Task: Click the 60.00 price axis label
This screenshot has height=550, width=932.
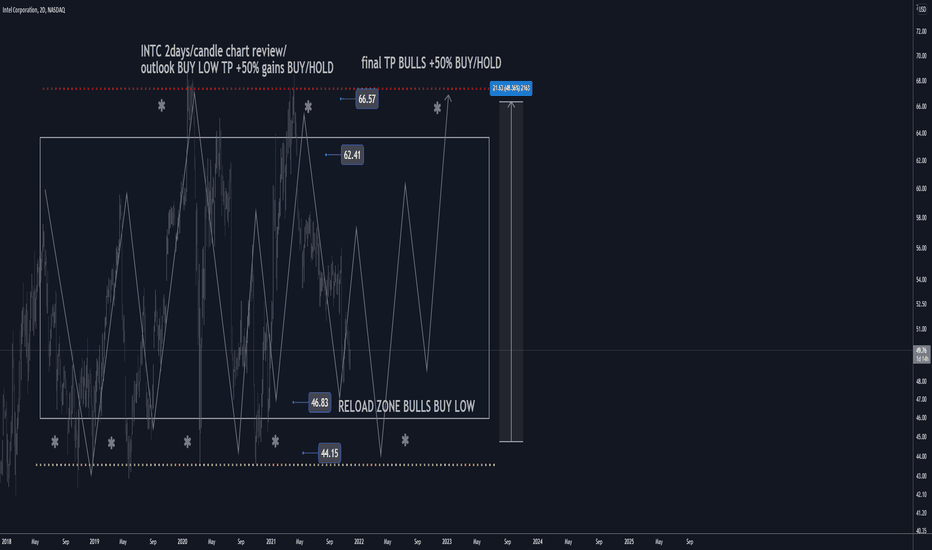Action: pyautogui.click(x=921, y=188)
